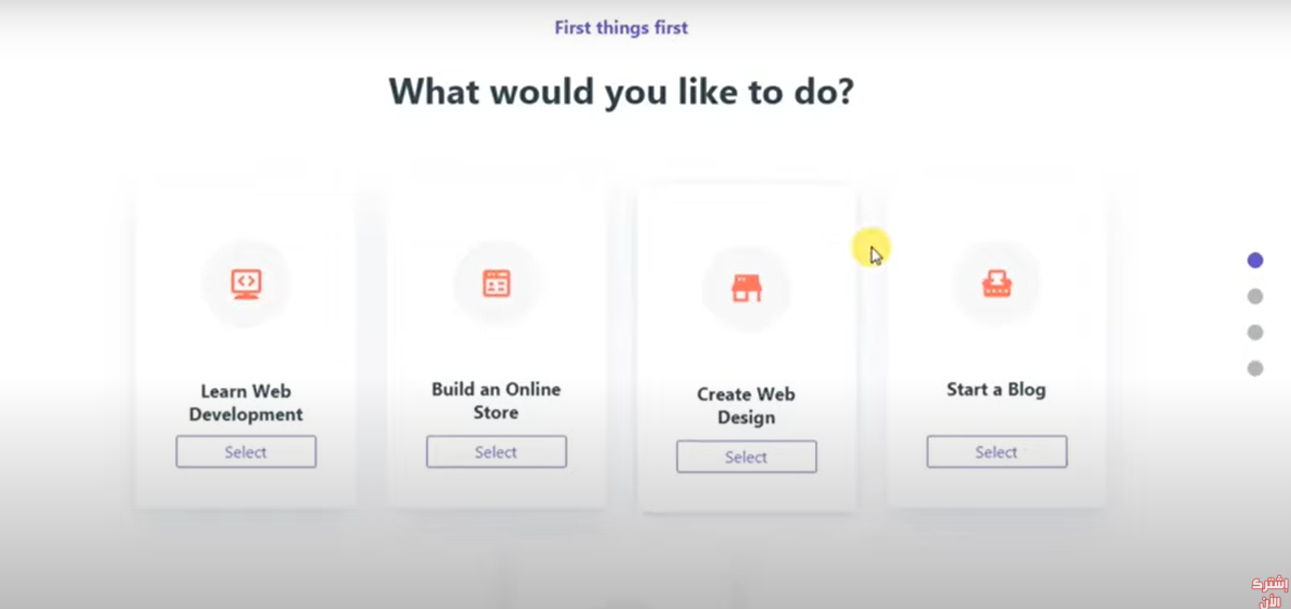Choose Select under Create Web Design
Screen dimensions: 1291x609
[746, 457]
